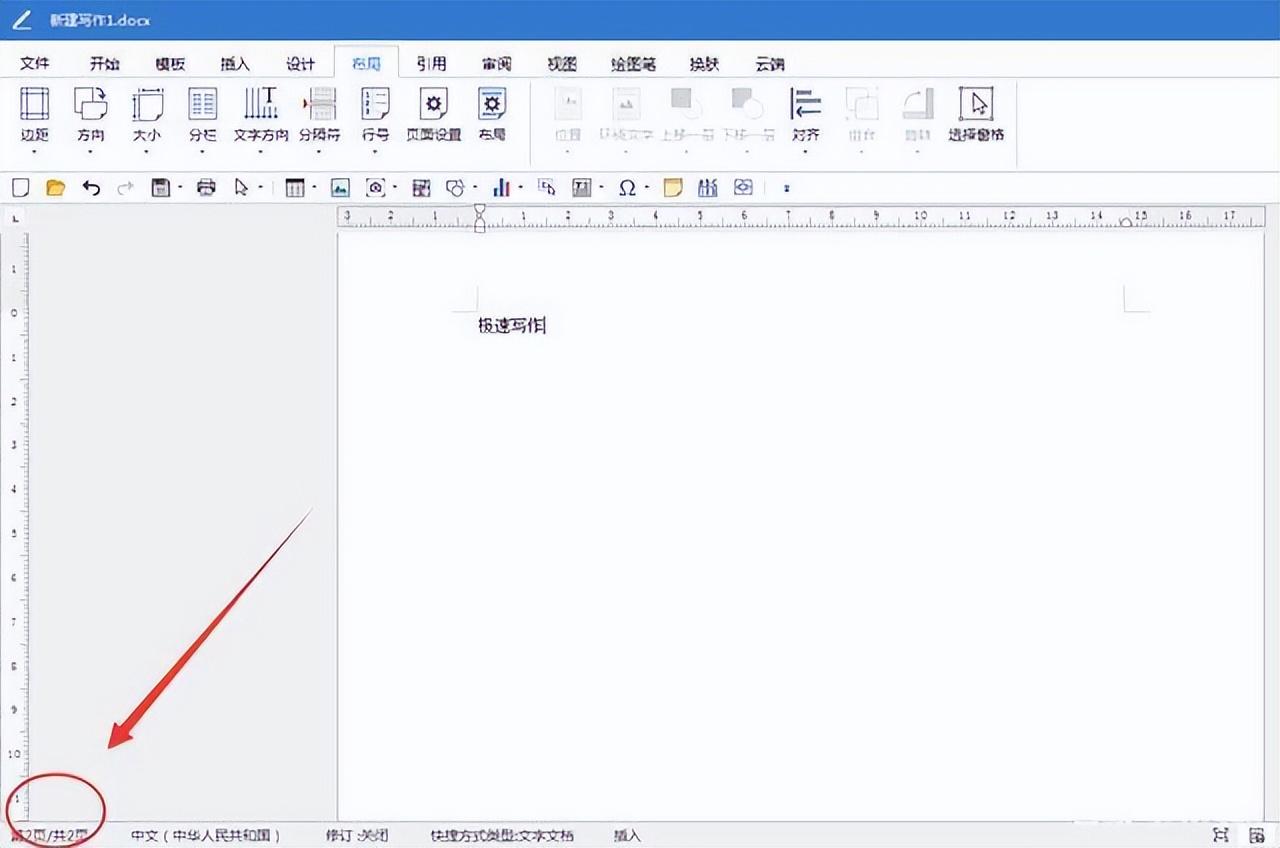
Task: Show more quick toolbar options
Action: [x=786, y=187]
